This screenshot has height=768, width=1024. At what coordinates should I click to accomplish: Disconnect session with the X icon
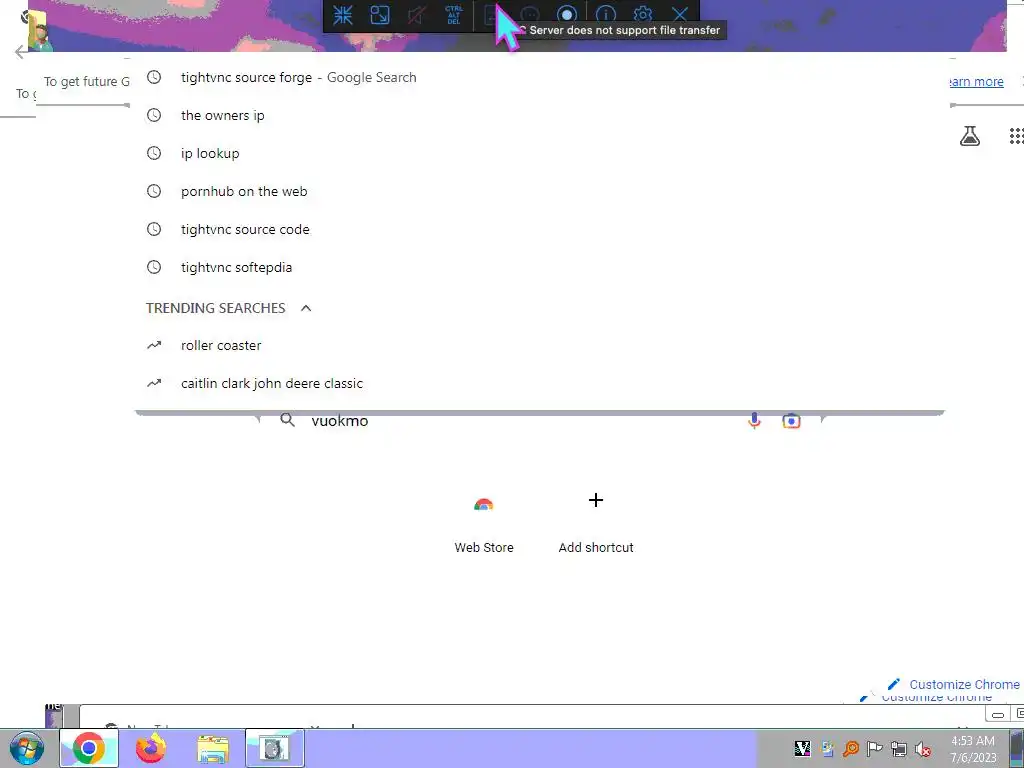(x=680, y=14)
